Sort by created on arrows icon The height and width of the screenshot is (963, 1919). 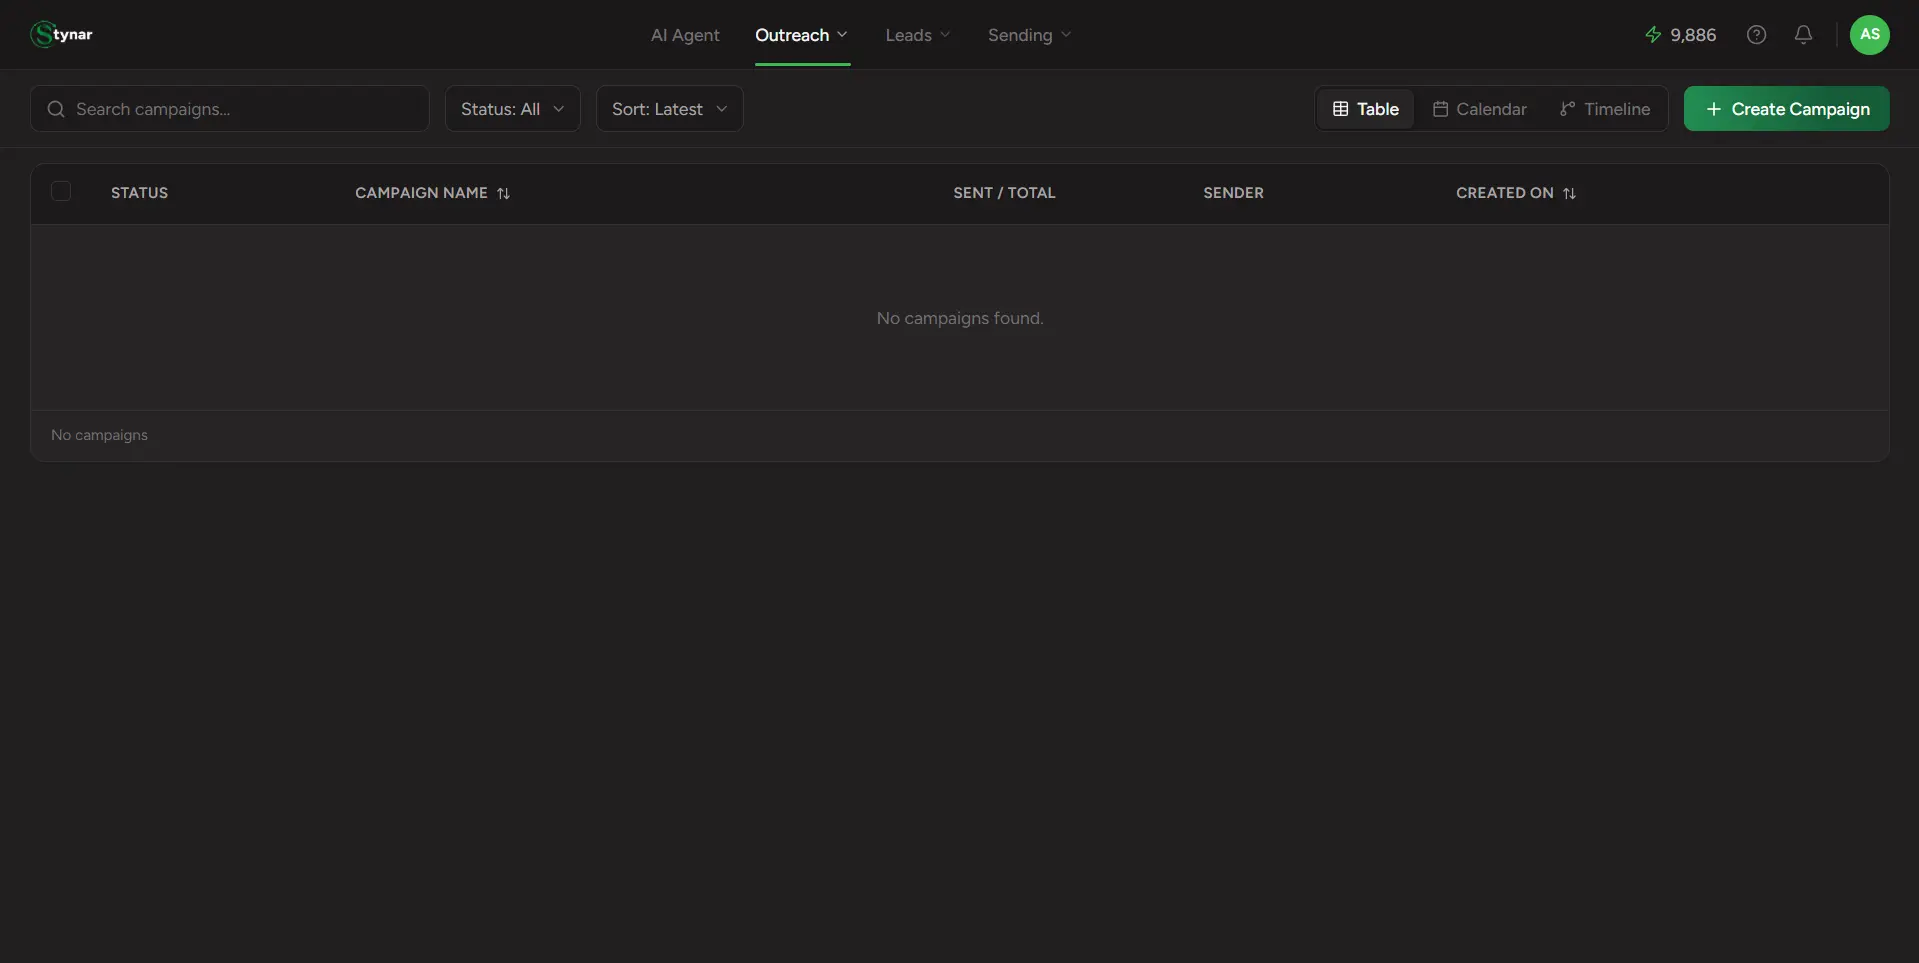pyautogui.click(x=1569, y=193)
